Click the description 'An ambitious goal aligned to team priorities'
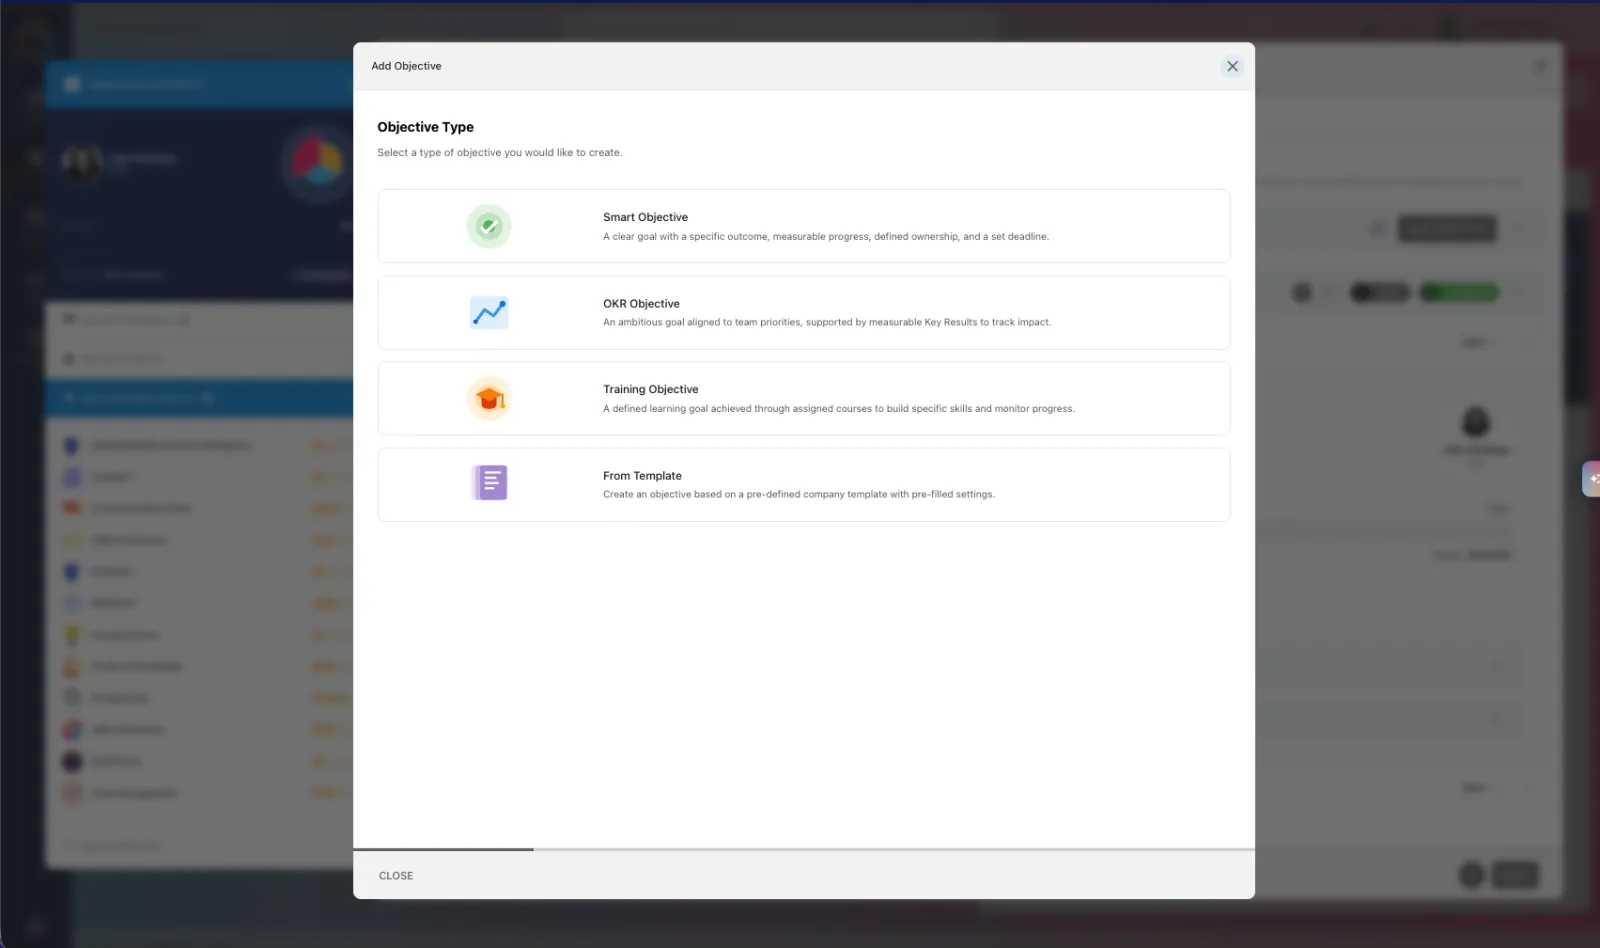The image size is (1600, 948). tap(827, 323)
